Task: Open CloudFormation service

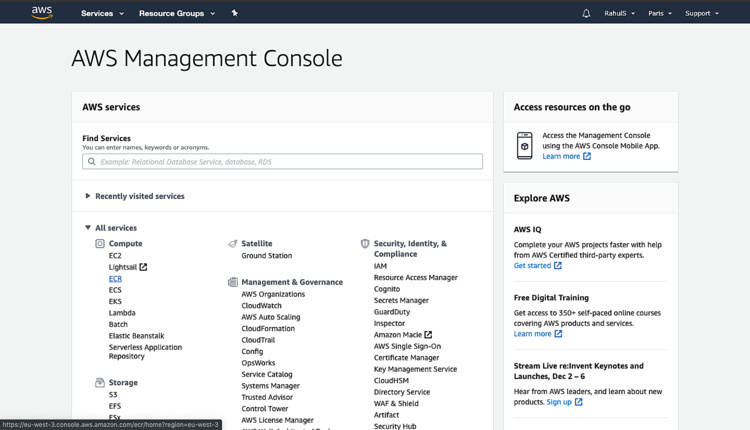Action: coord(268,329)
